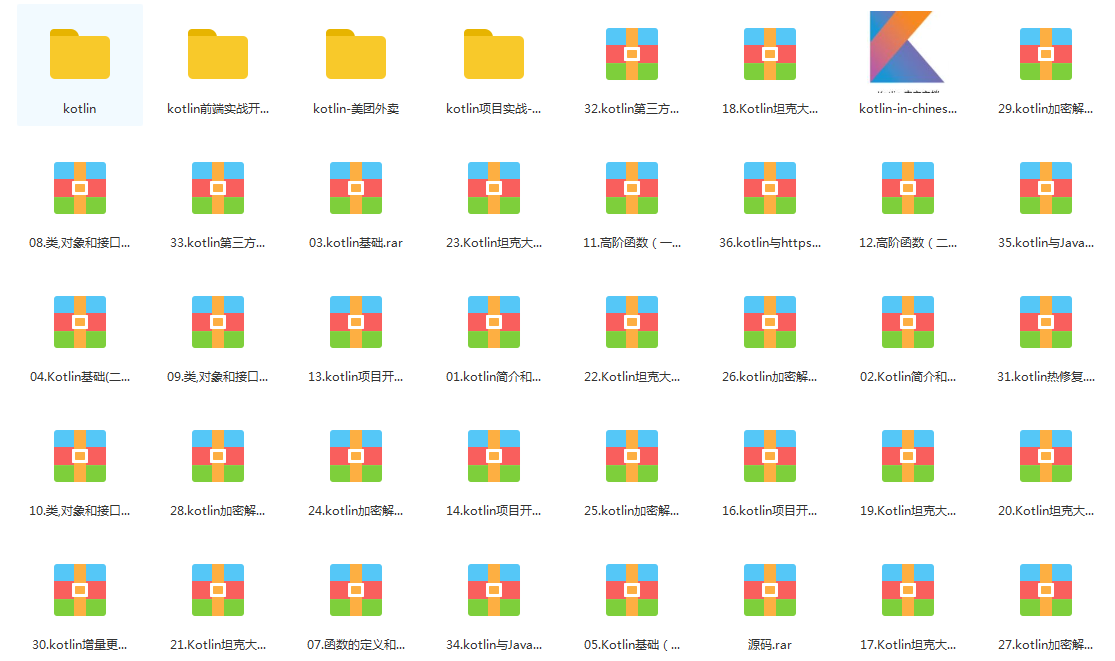Viewport: 1115px width, 661px height.
Task: Select the kotlin-in-chines... Kotlin logo thumbnail
Action: (x=907, y=50)
